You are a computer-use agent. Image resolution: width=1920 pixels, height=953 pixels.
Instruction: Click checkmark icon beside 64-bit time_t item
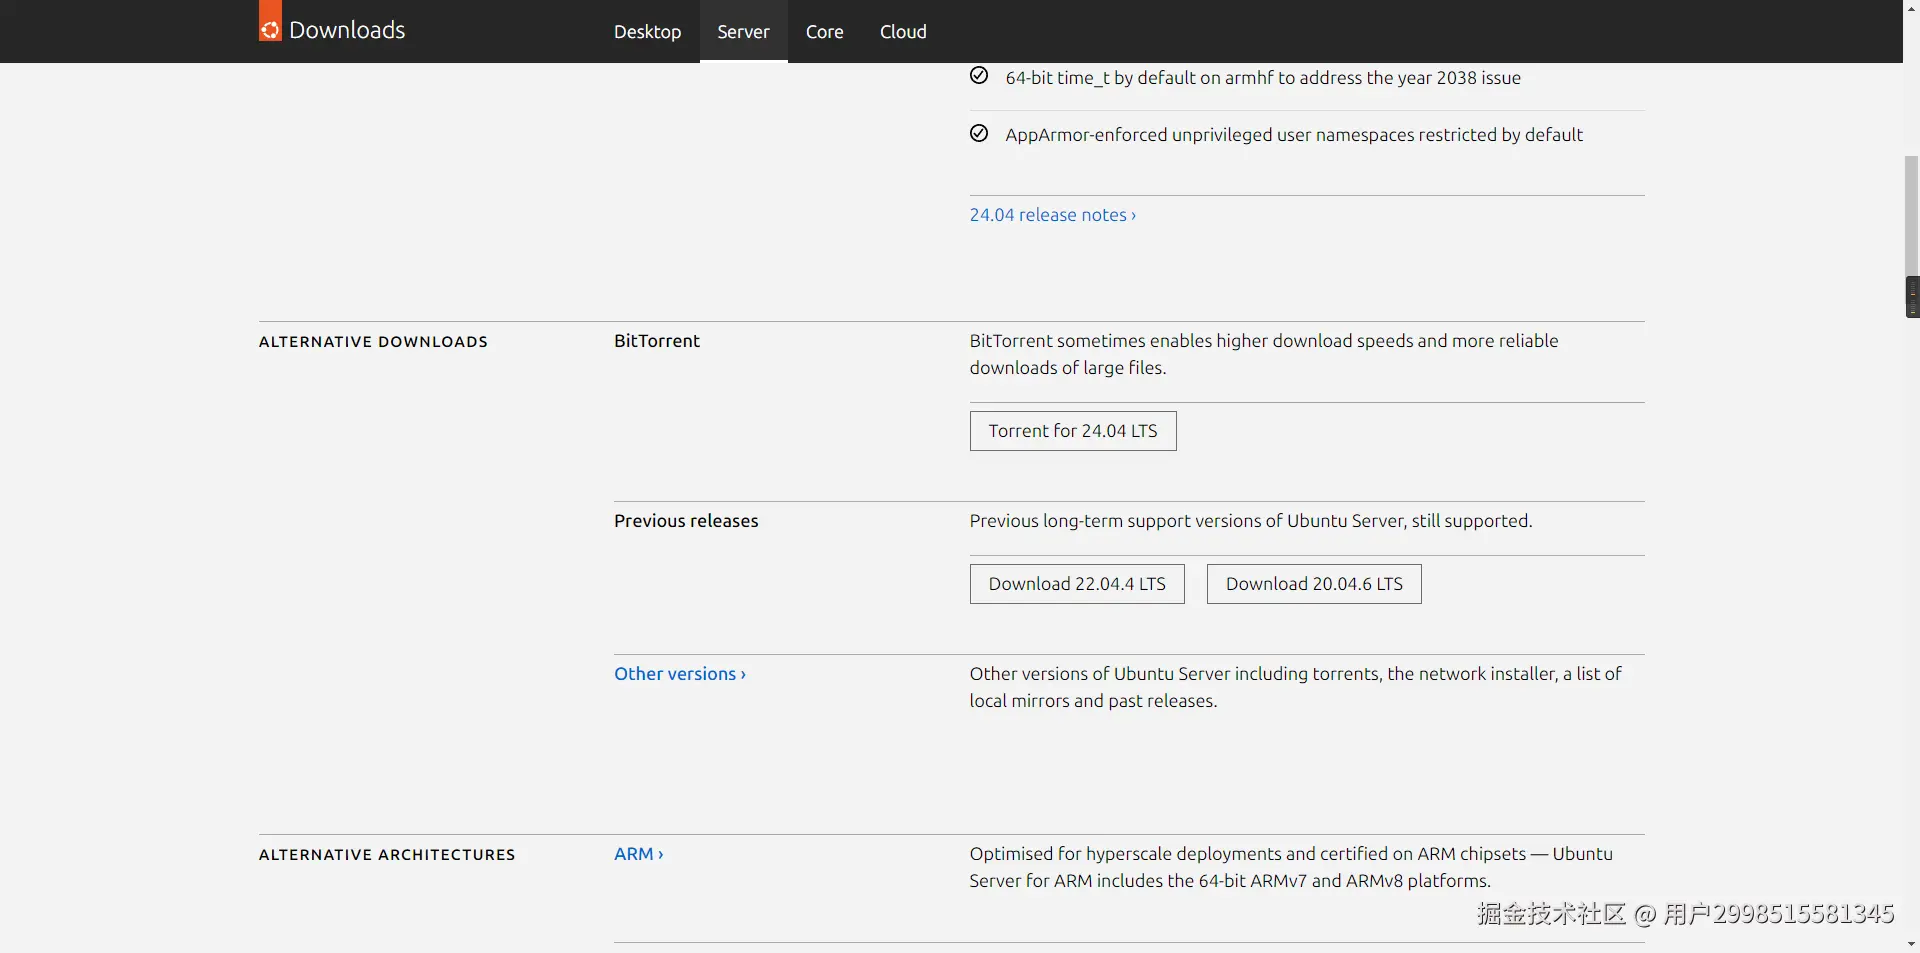(979, 76)
